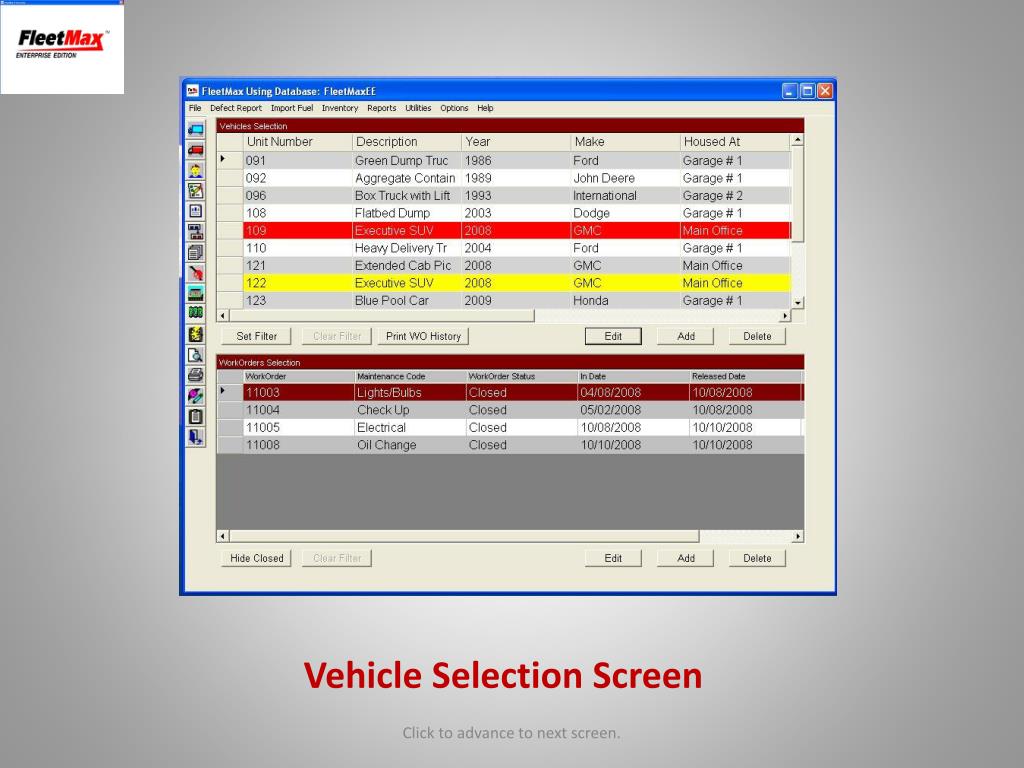Open the File menu
The image size is (1024, 768).
point(195,108)
